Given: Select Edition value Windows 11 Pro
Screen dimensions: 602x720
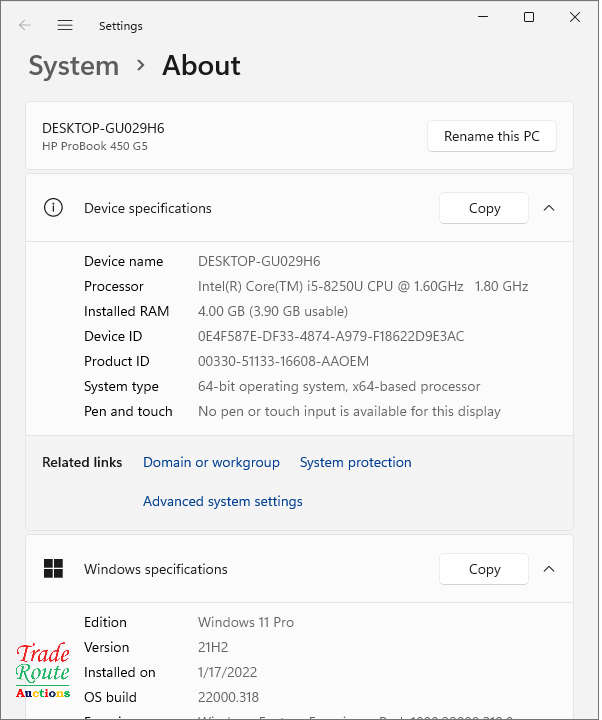Looking at the screenshot, I should click(246, 623).
